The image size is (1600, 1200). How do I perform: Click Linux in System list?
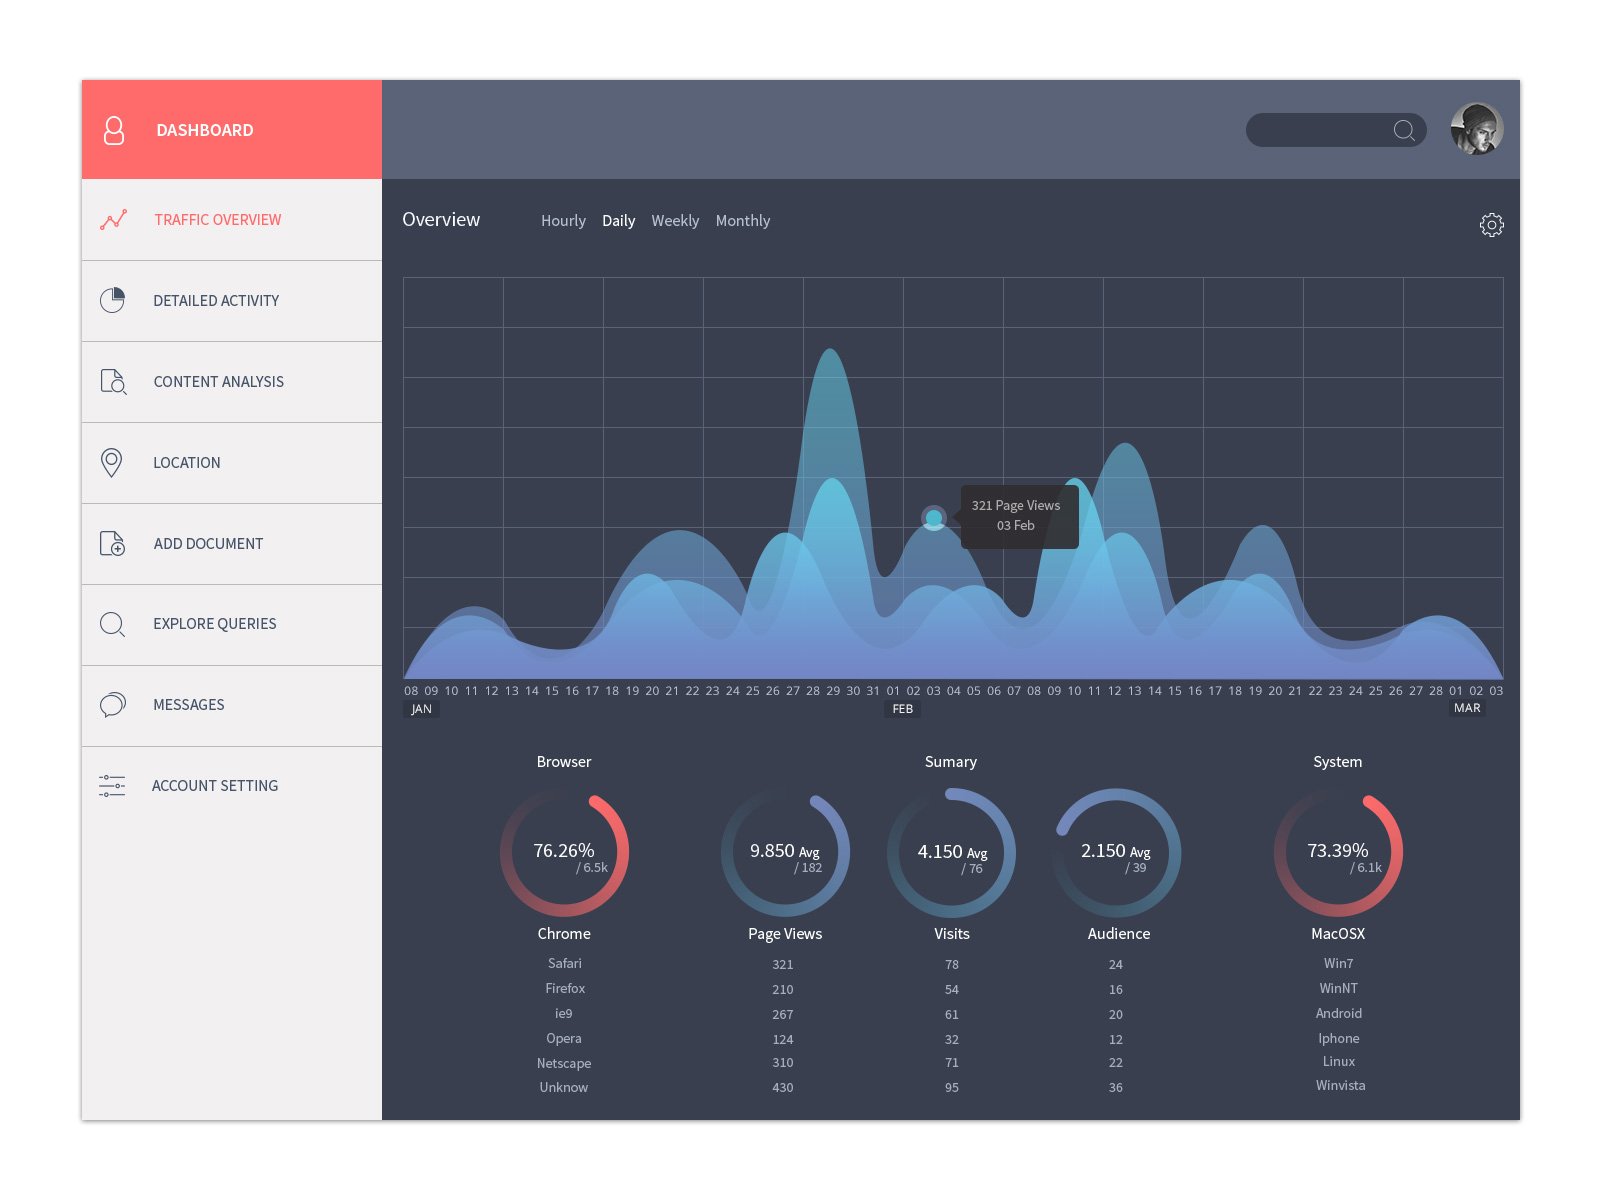pos(1339,1062)
